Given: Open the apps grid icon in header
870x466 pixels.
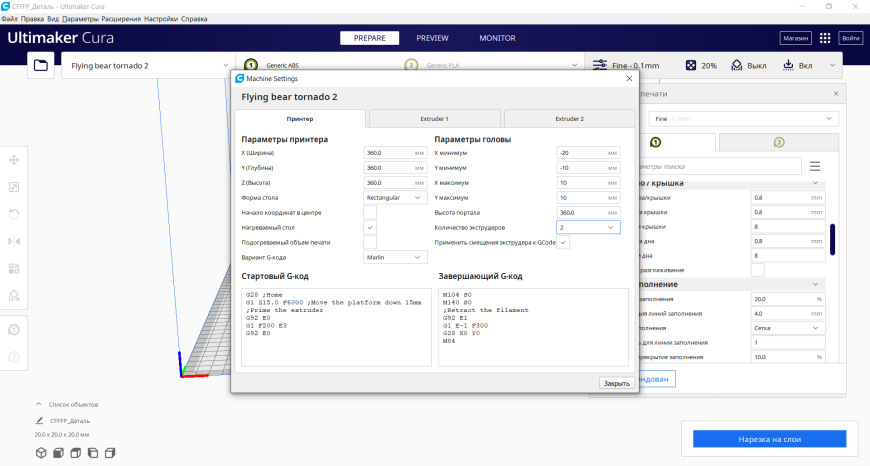Looking at the screenshot, I should coord(825,38).
